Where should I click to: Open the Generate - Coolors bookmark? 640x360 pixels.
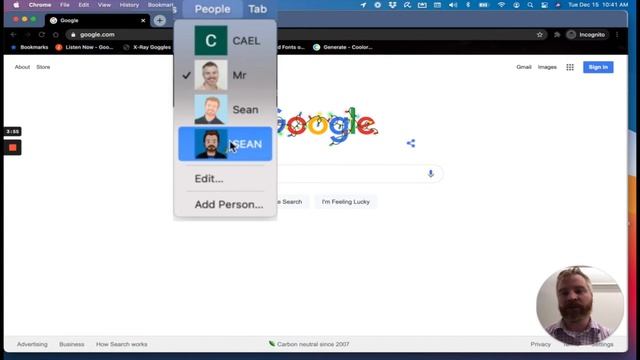[x=343, y=47]
